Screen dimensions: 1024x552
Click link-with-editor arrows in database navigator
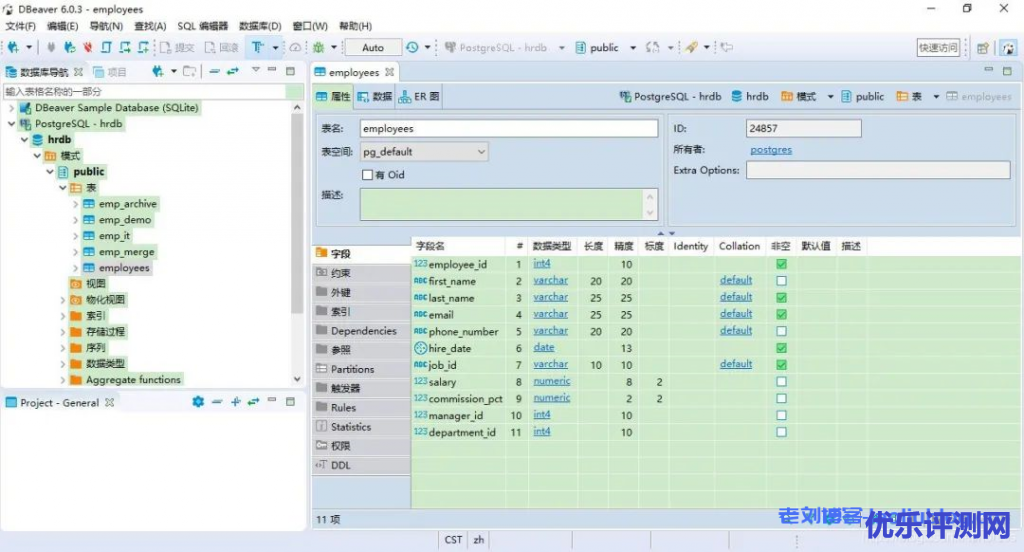[x=233, y=71]
